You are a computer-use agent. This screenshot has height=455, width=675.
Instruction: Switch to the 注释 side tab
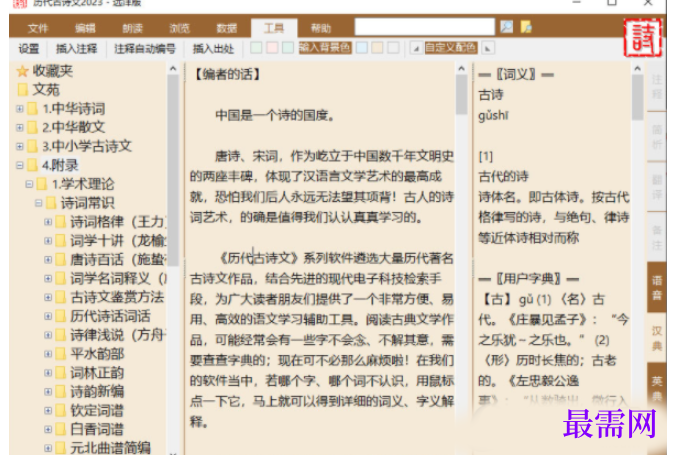(657, 86)
